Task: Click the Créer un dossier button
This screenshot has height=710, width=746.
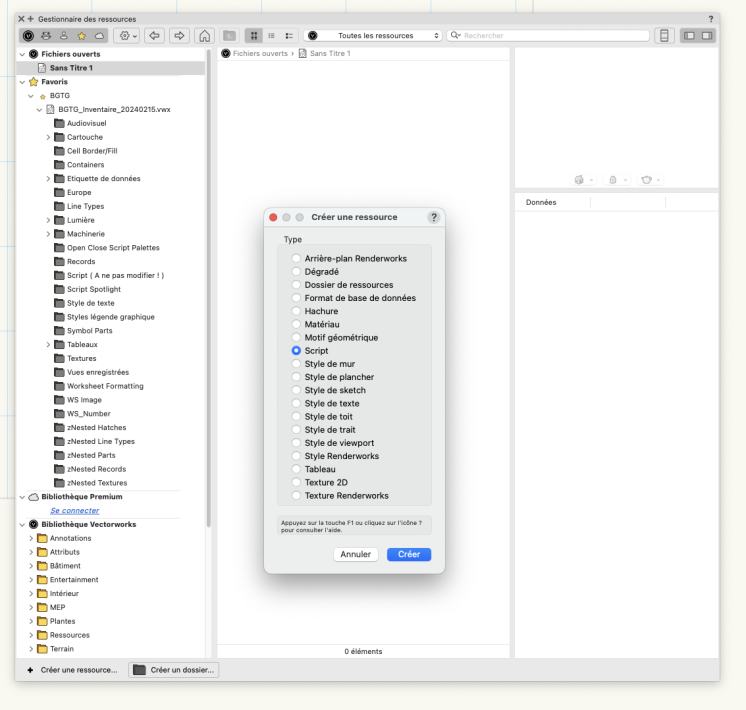Action: pyautogui.click(x=174, y=670)
